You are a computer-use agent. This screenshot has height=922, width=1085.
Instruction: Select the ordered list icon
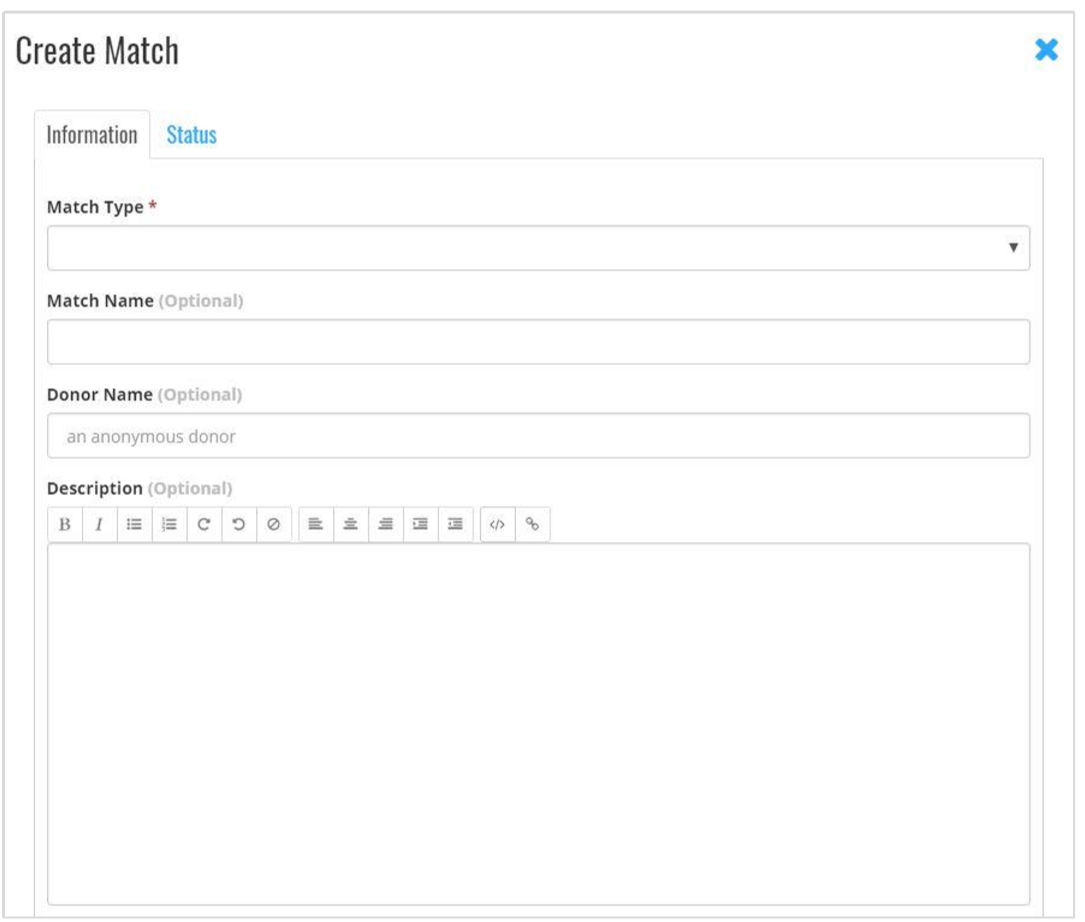click(170, 523)
